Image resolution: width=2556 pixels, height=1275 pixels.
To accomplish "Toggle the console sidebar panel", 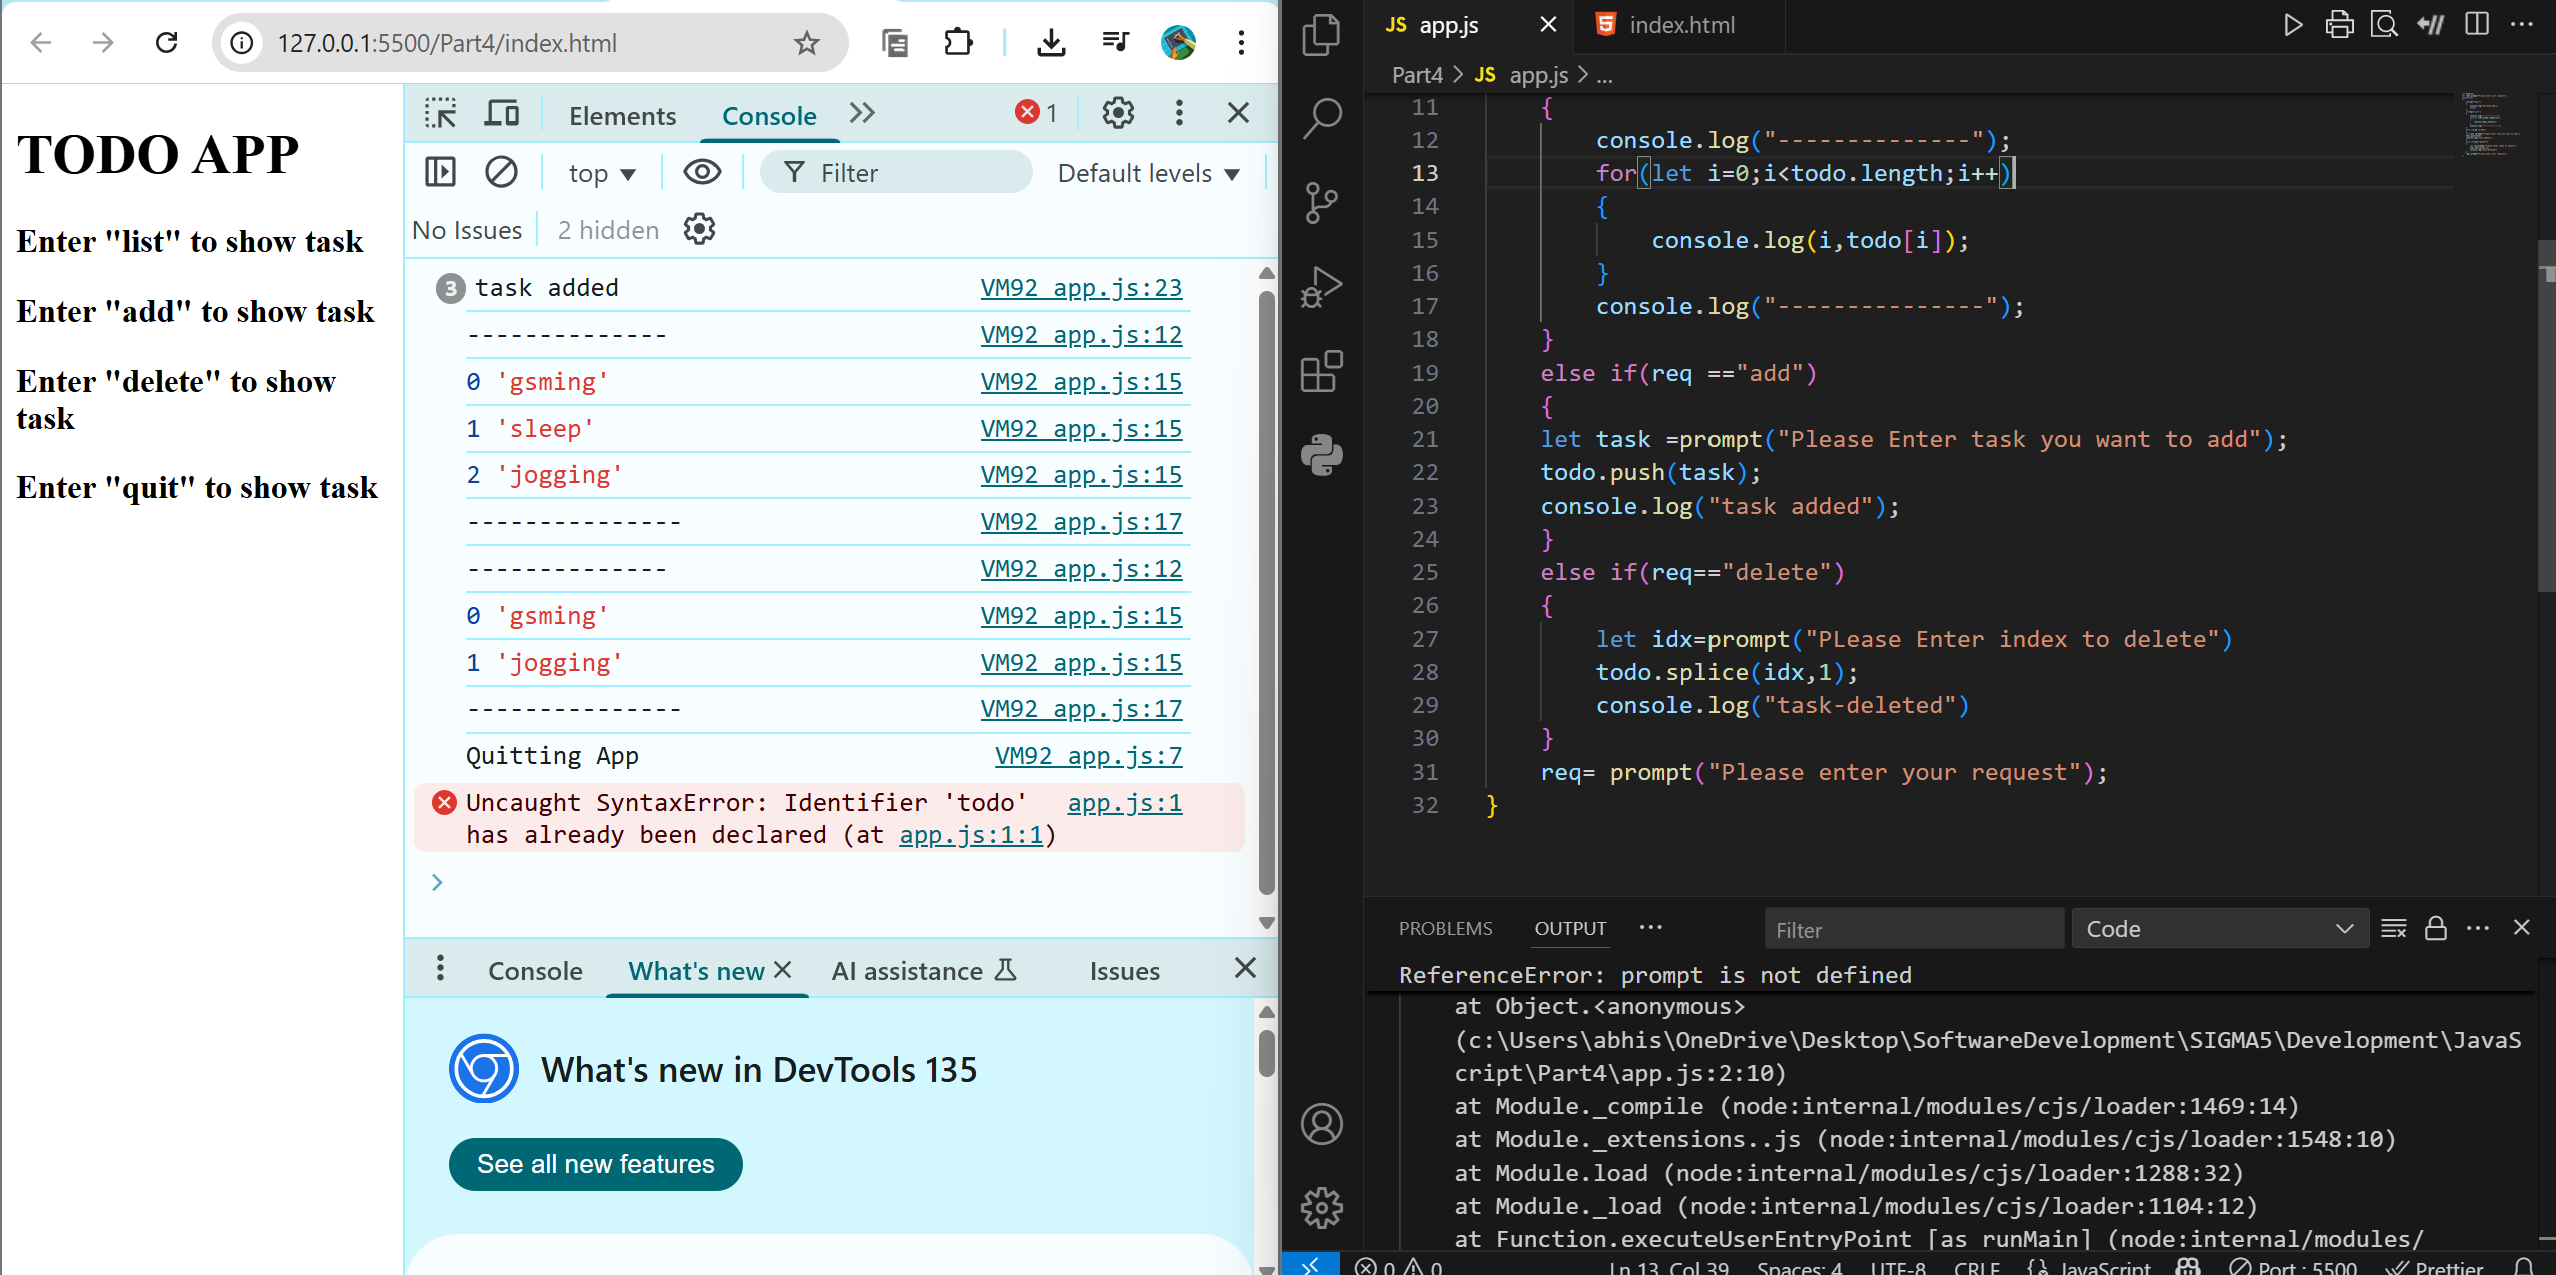I will [440, 173].
